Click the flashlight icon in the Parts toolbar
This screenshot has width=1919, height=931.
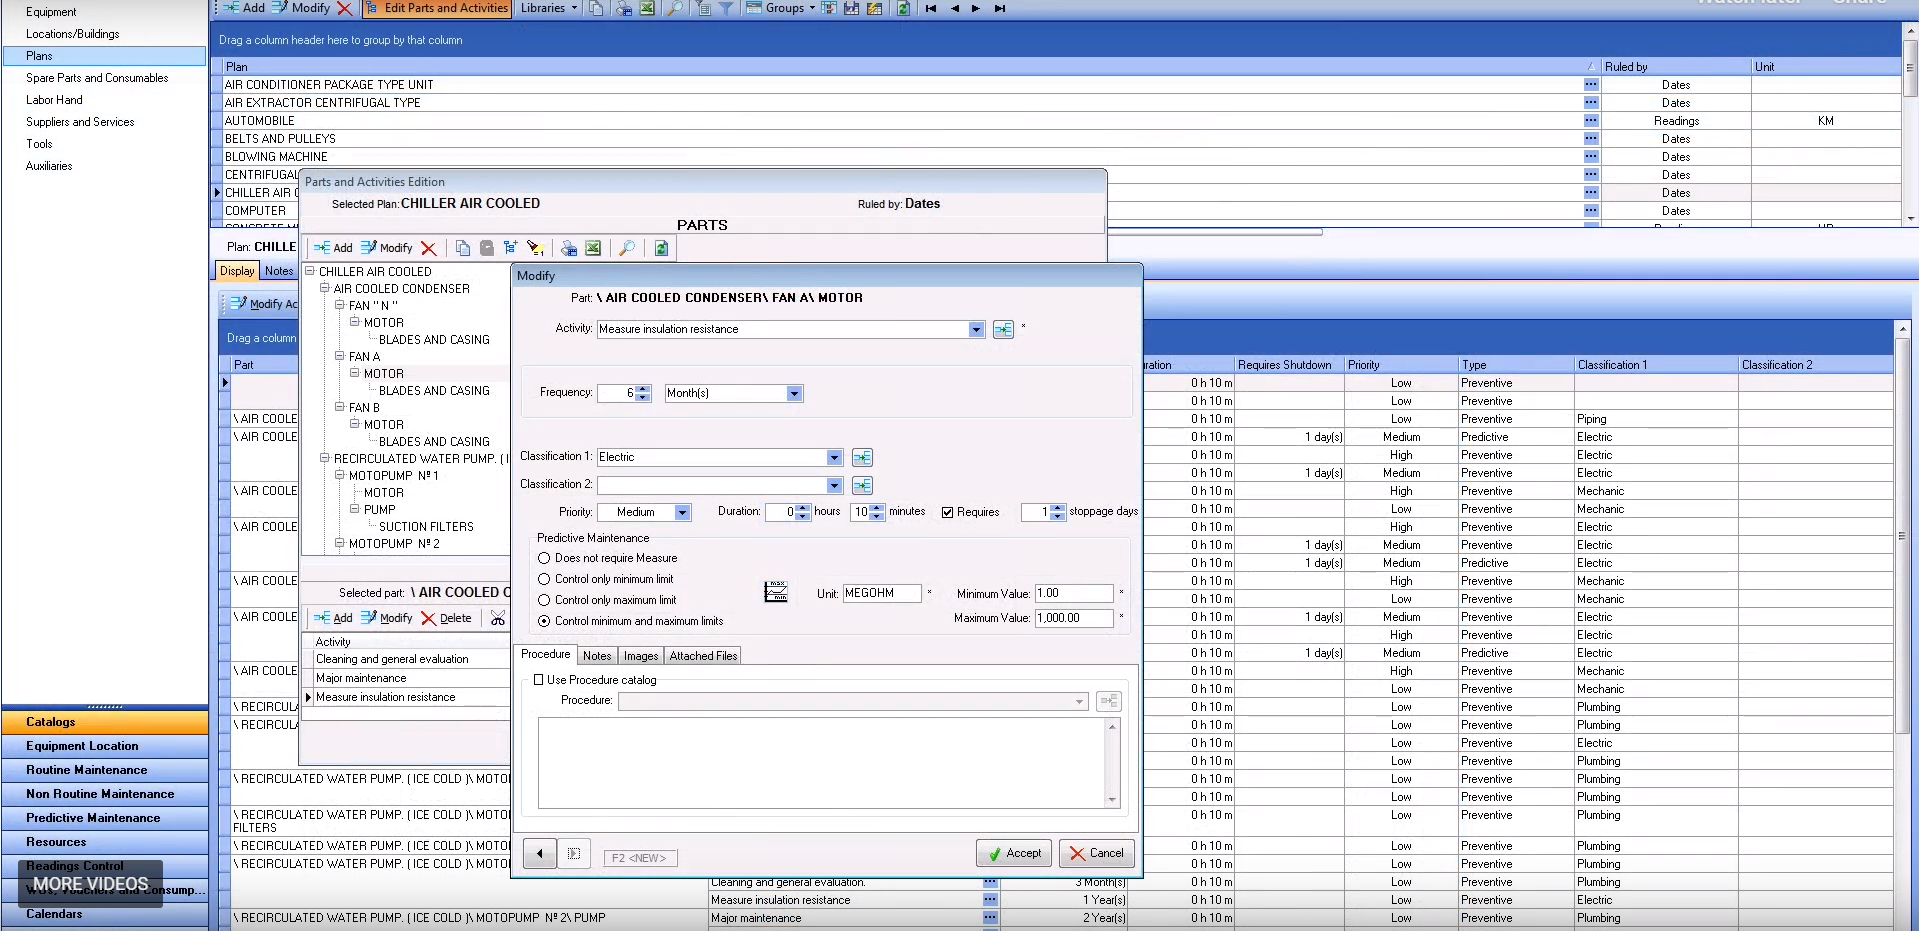(x=535, y=248)
